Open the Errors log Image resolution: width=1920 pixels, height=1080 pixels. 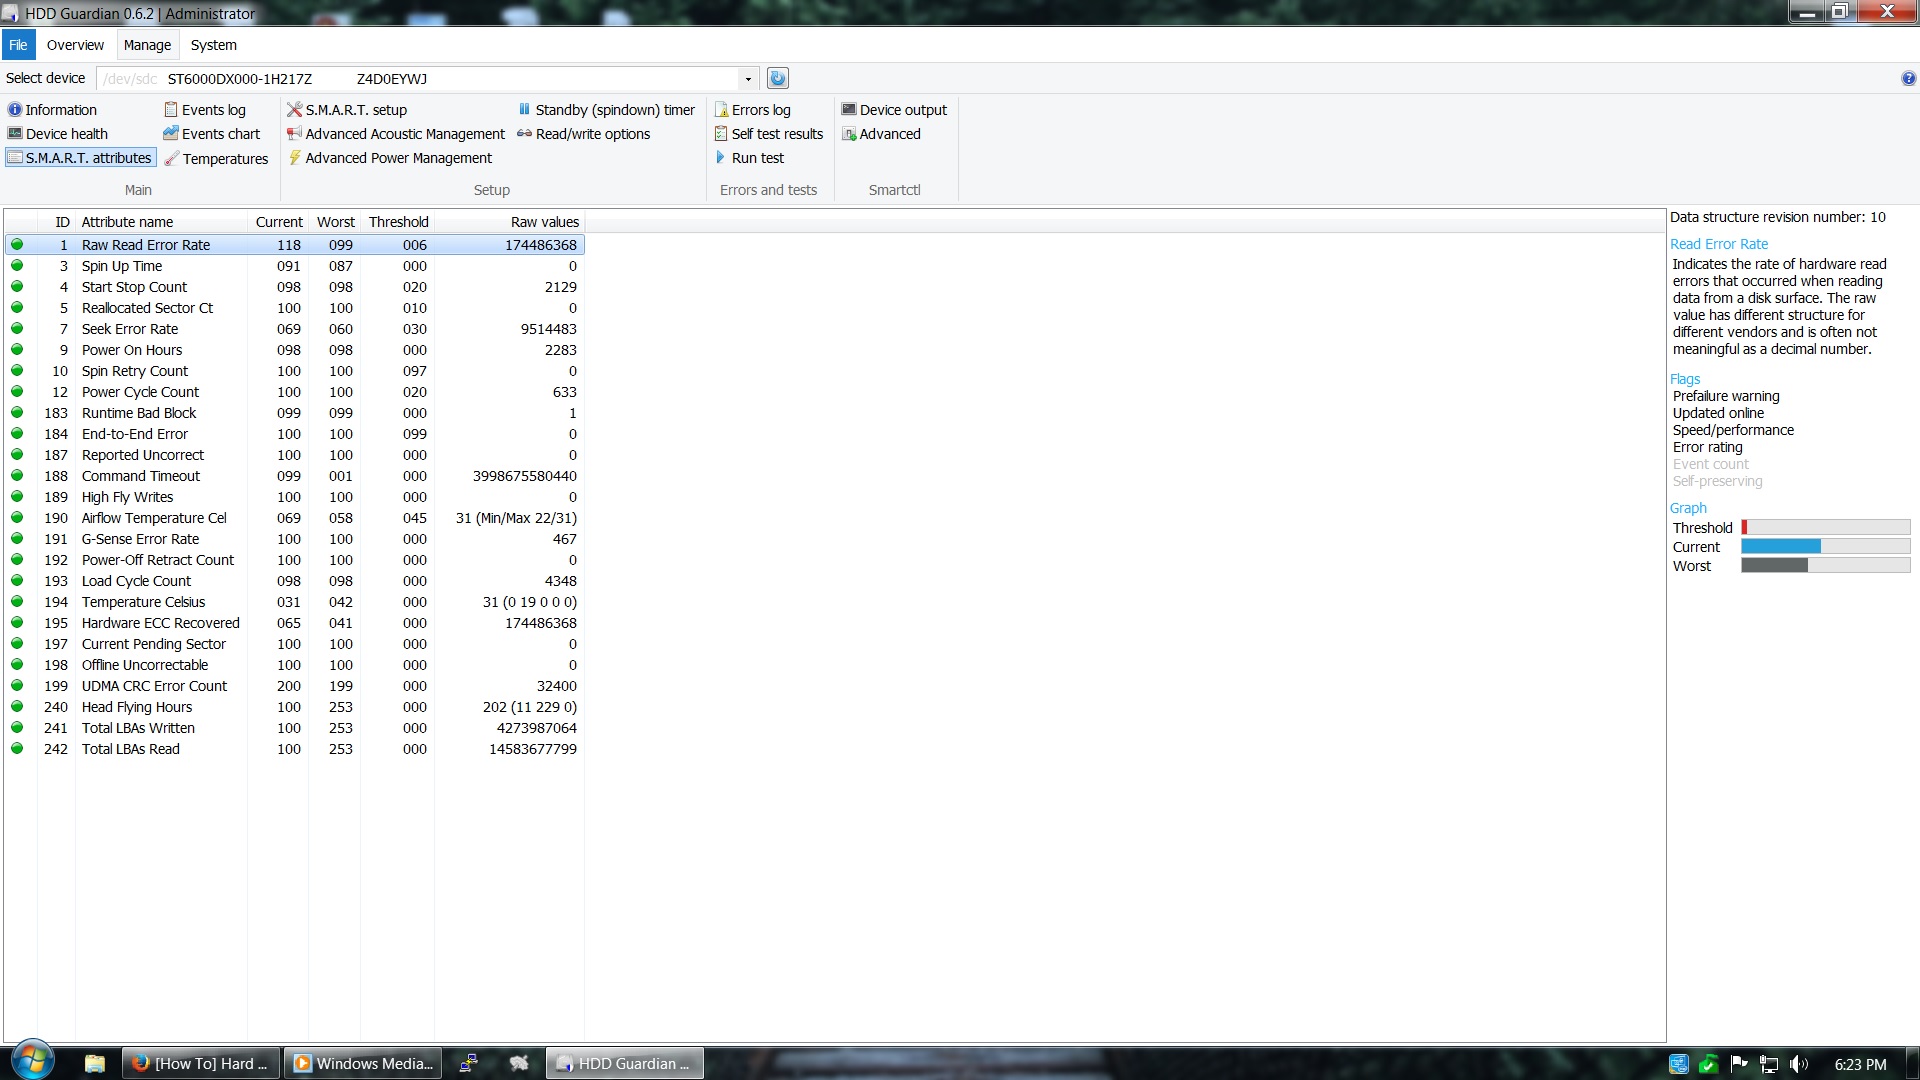(x=752, y=110)
